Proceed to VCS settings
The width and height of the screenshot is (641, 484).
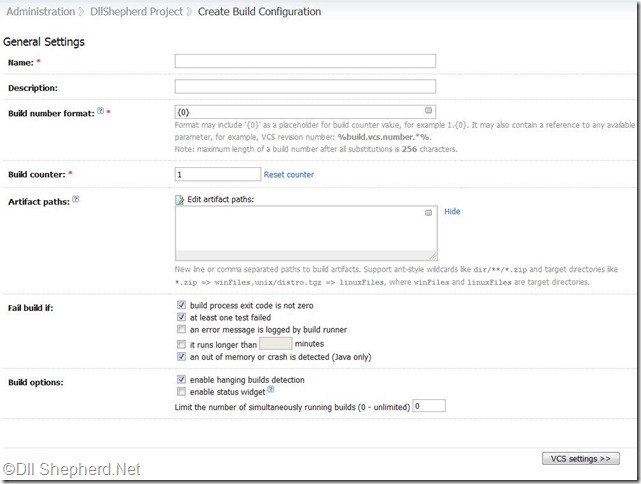click(580, 458)
